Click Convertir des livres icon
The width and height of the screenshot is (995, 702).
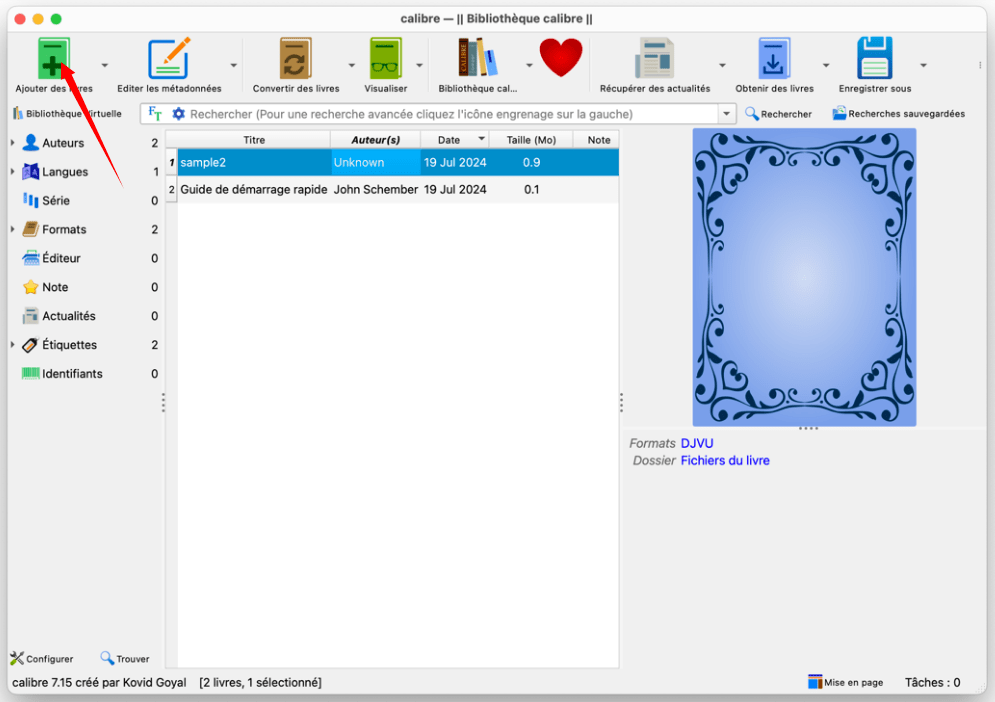tap(296, 58)
